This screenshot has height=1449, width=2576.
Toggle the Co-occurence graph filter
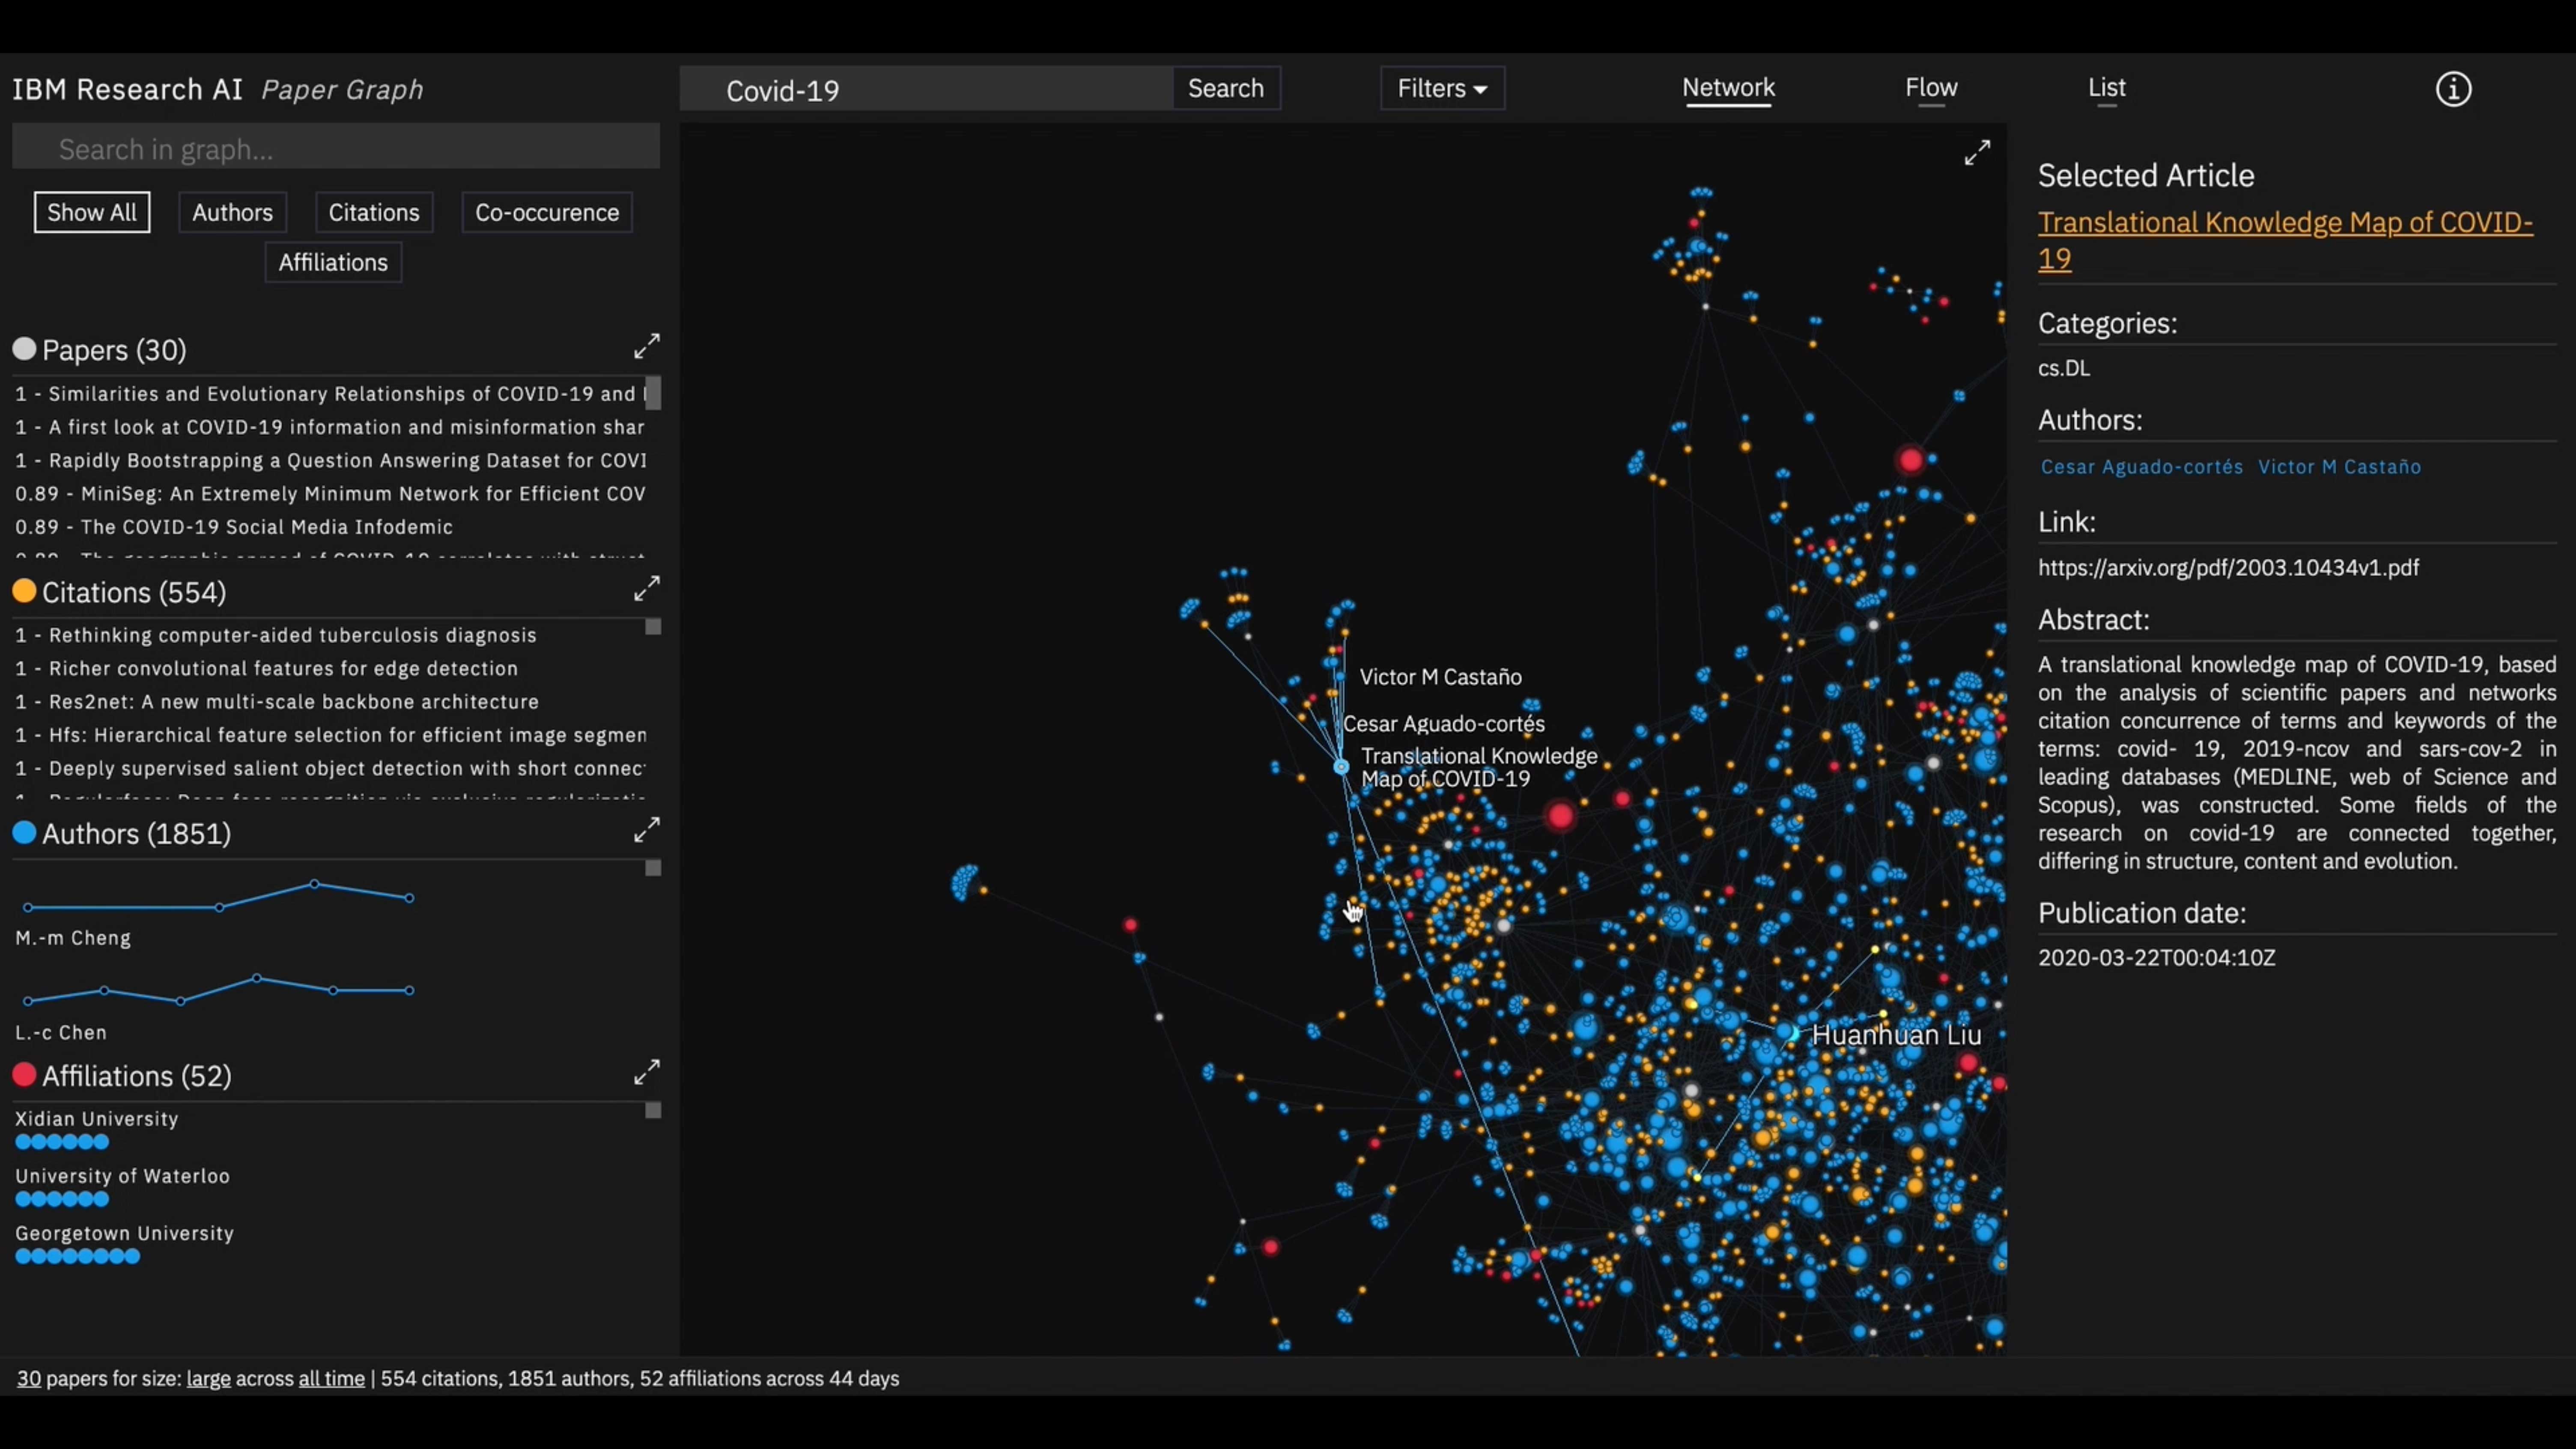546,213
